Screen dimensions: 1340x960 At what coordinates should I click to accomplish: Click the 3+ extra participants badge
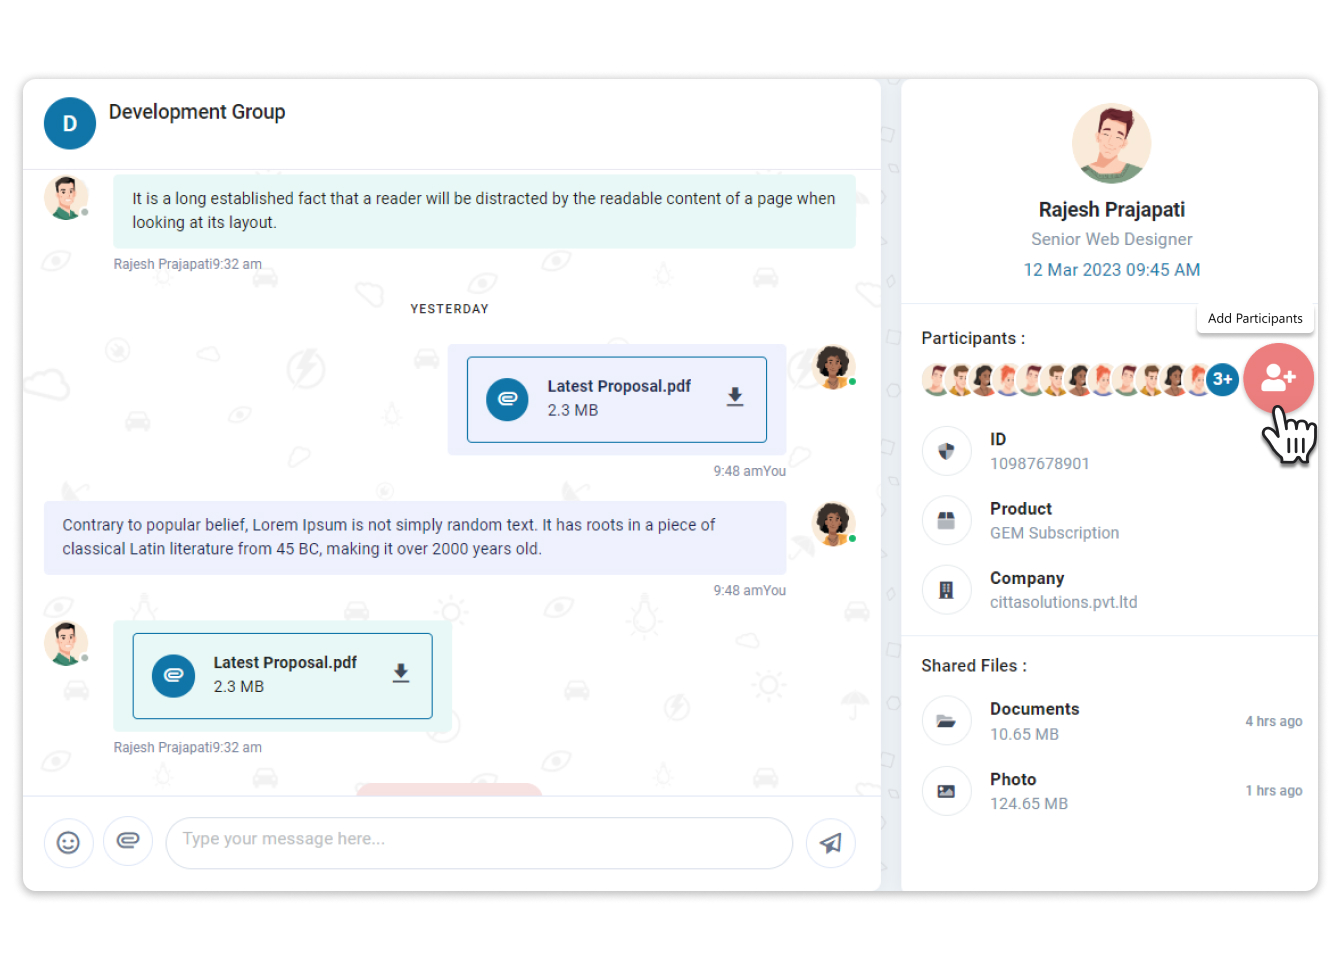coord(1221,379)
